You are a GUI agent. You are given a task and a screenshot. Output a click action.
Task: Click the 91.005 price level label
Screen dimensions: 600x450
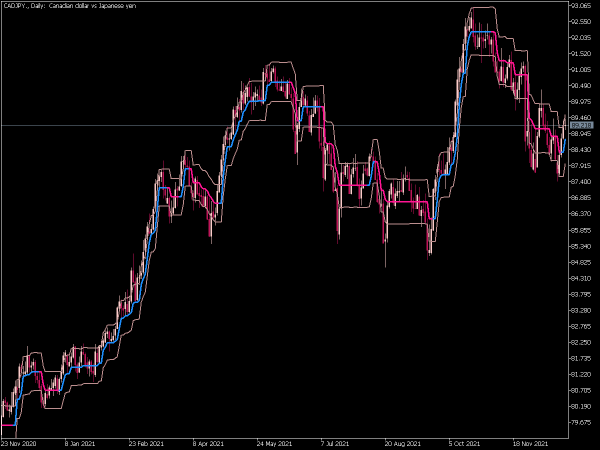(581, 70)
